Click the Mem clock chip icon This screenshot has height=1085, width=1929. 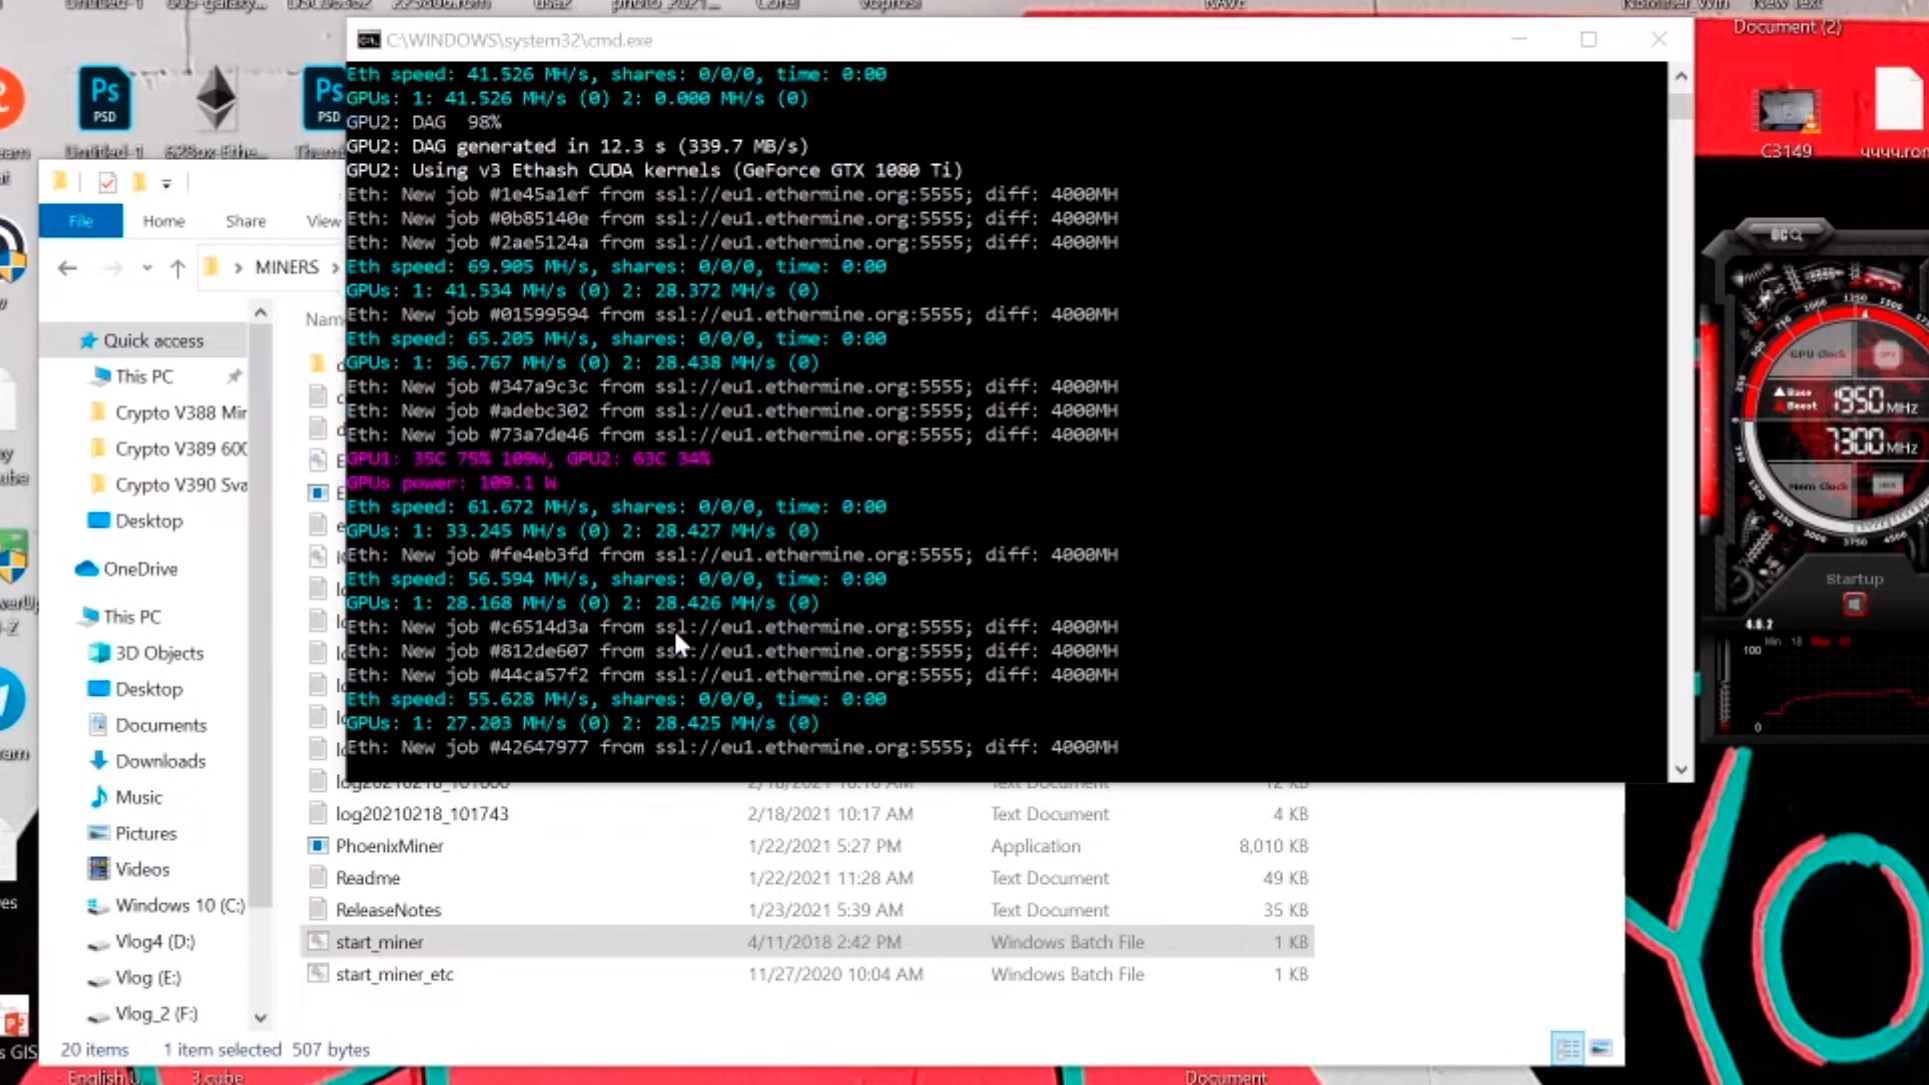[1886, 485]
